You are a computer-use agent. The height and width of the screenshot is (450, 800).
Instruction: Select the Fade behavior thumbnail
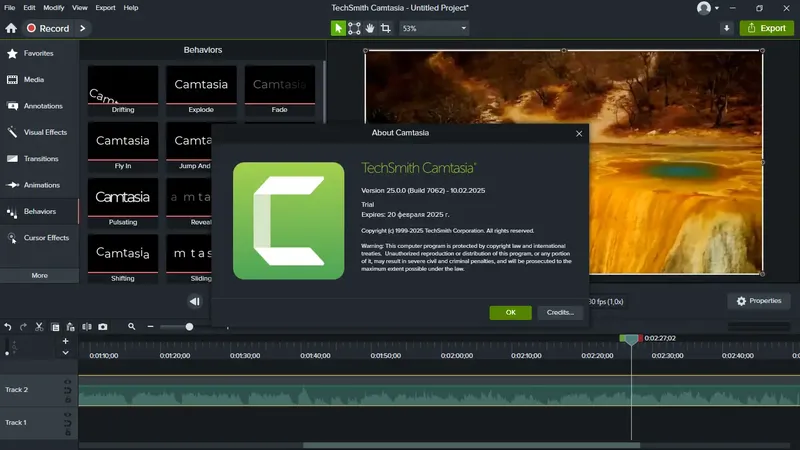tap(280, 89)
